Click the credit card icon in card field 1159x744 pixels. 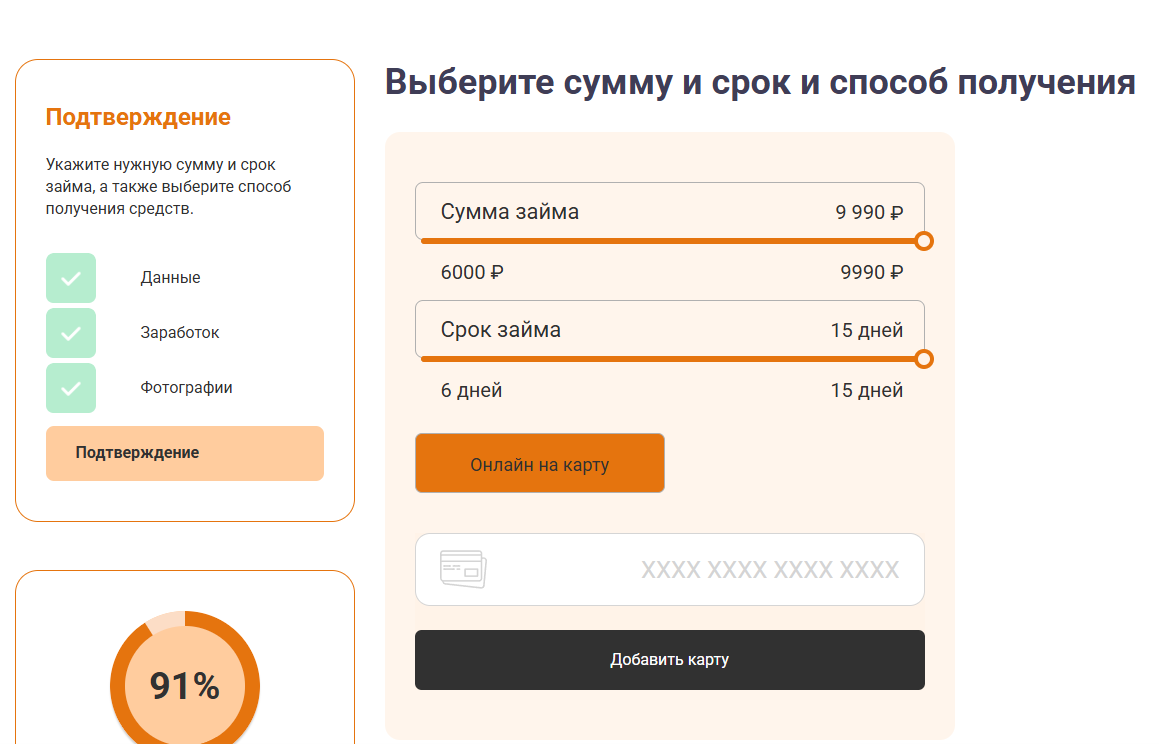click(x=463, y=569)
